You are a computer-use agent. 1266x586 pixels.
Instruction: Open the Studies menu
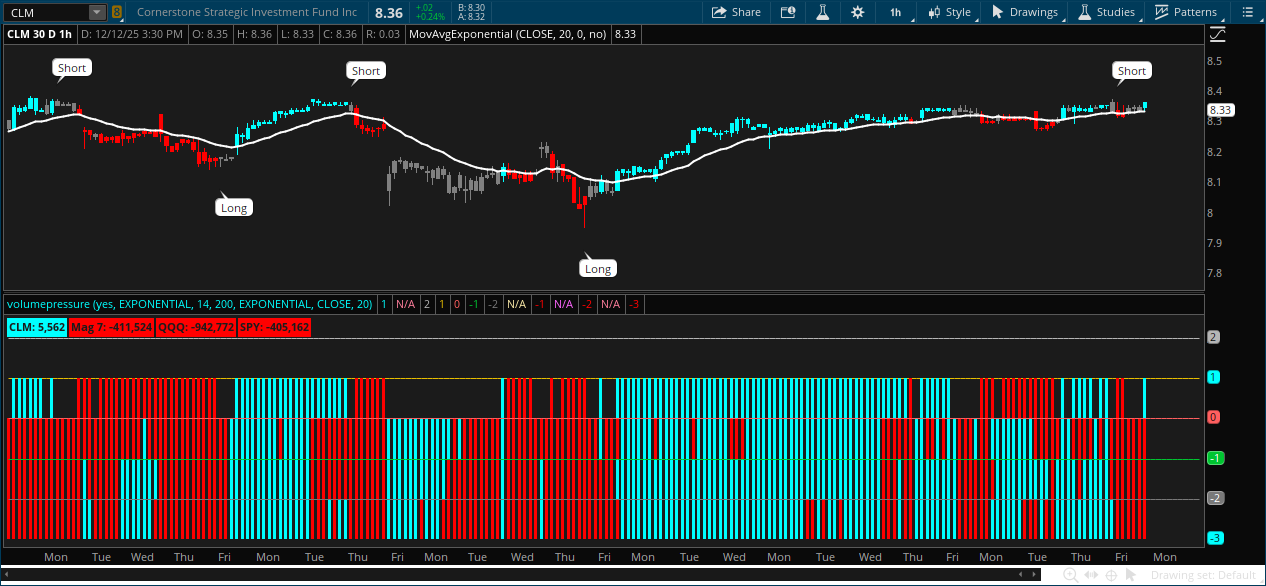tap(1106, 12)
